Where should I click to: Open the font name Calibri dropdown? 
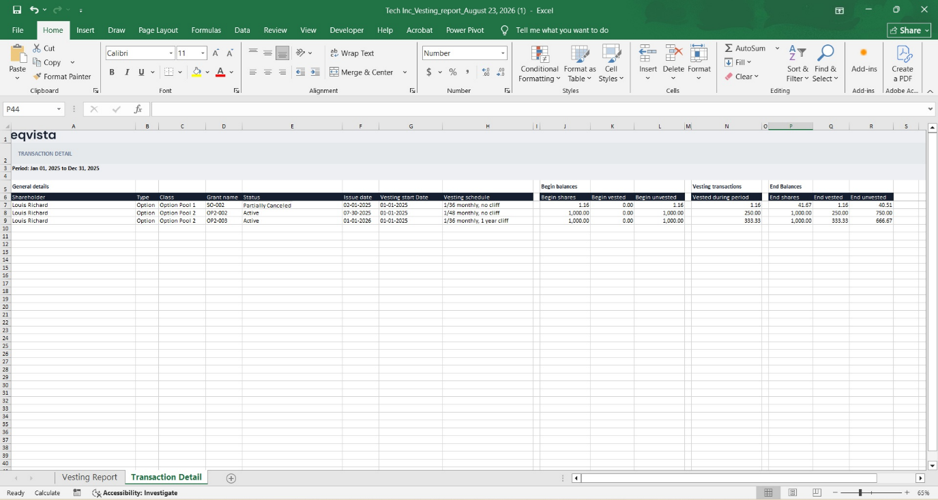(170, 53)
